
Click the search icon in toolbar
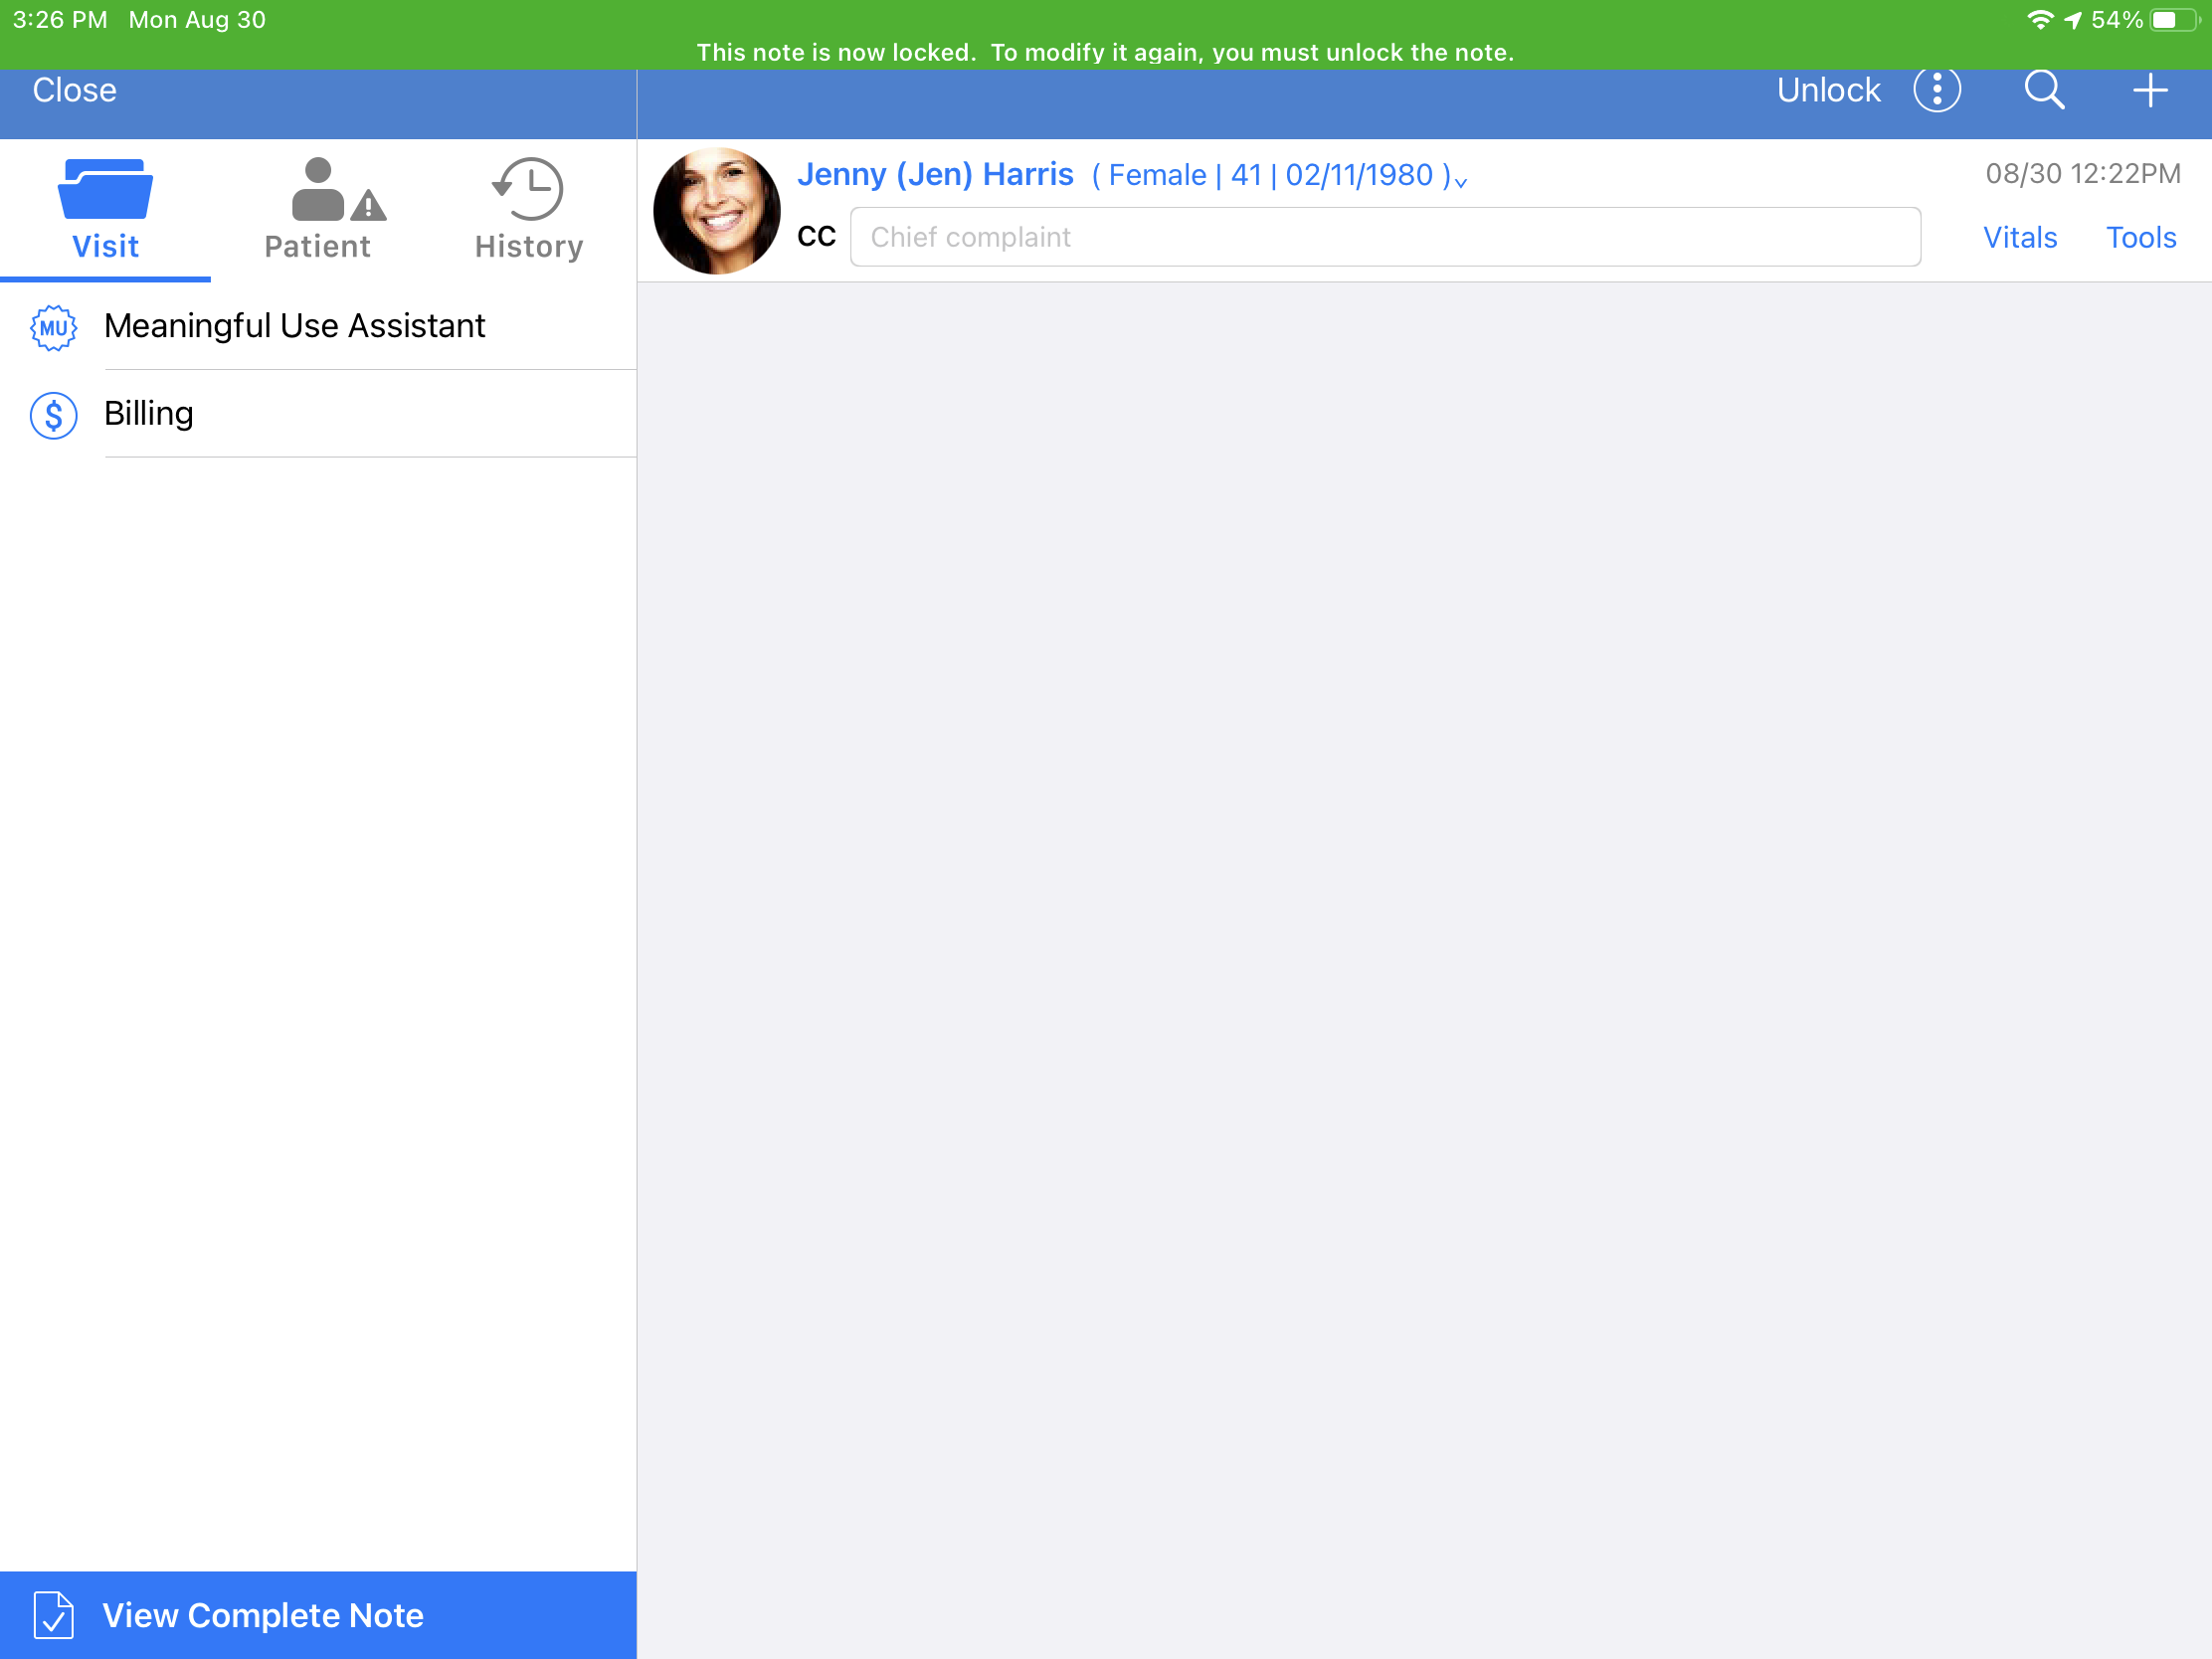coord(2041,91)
